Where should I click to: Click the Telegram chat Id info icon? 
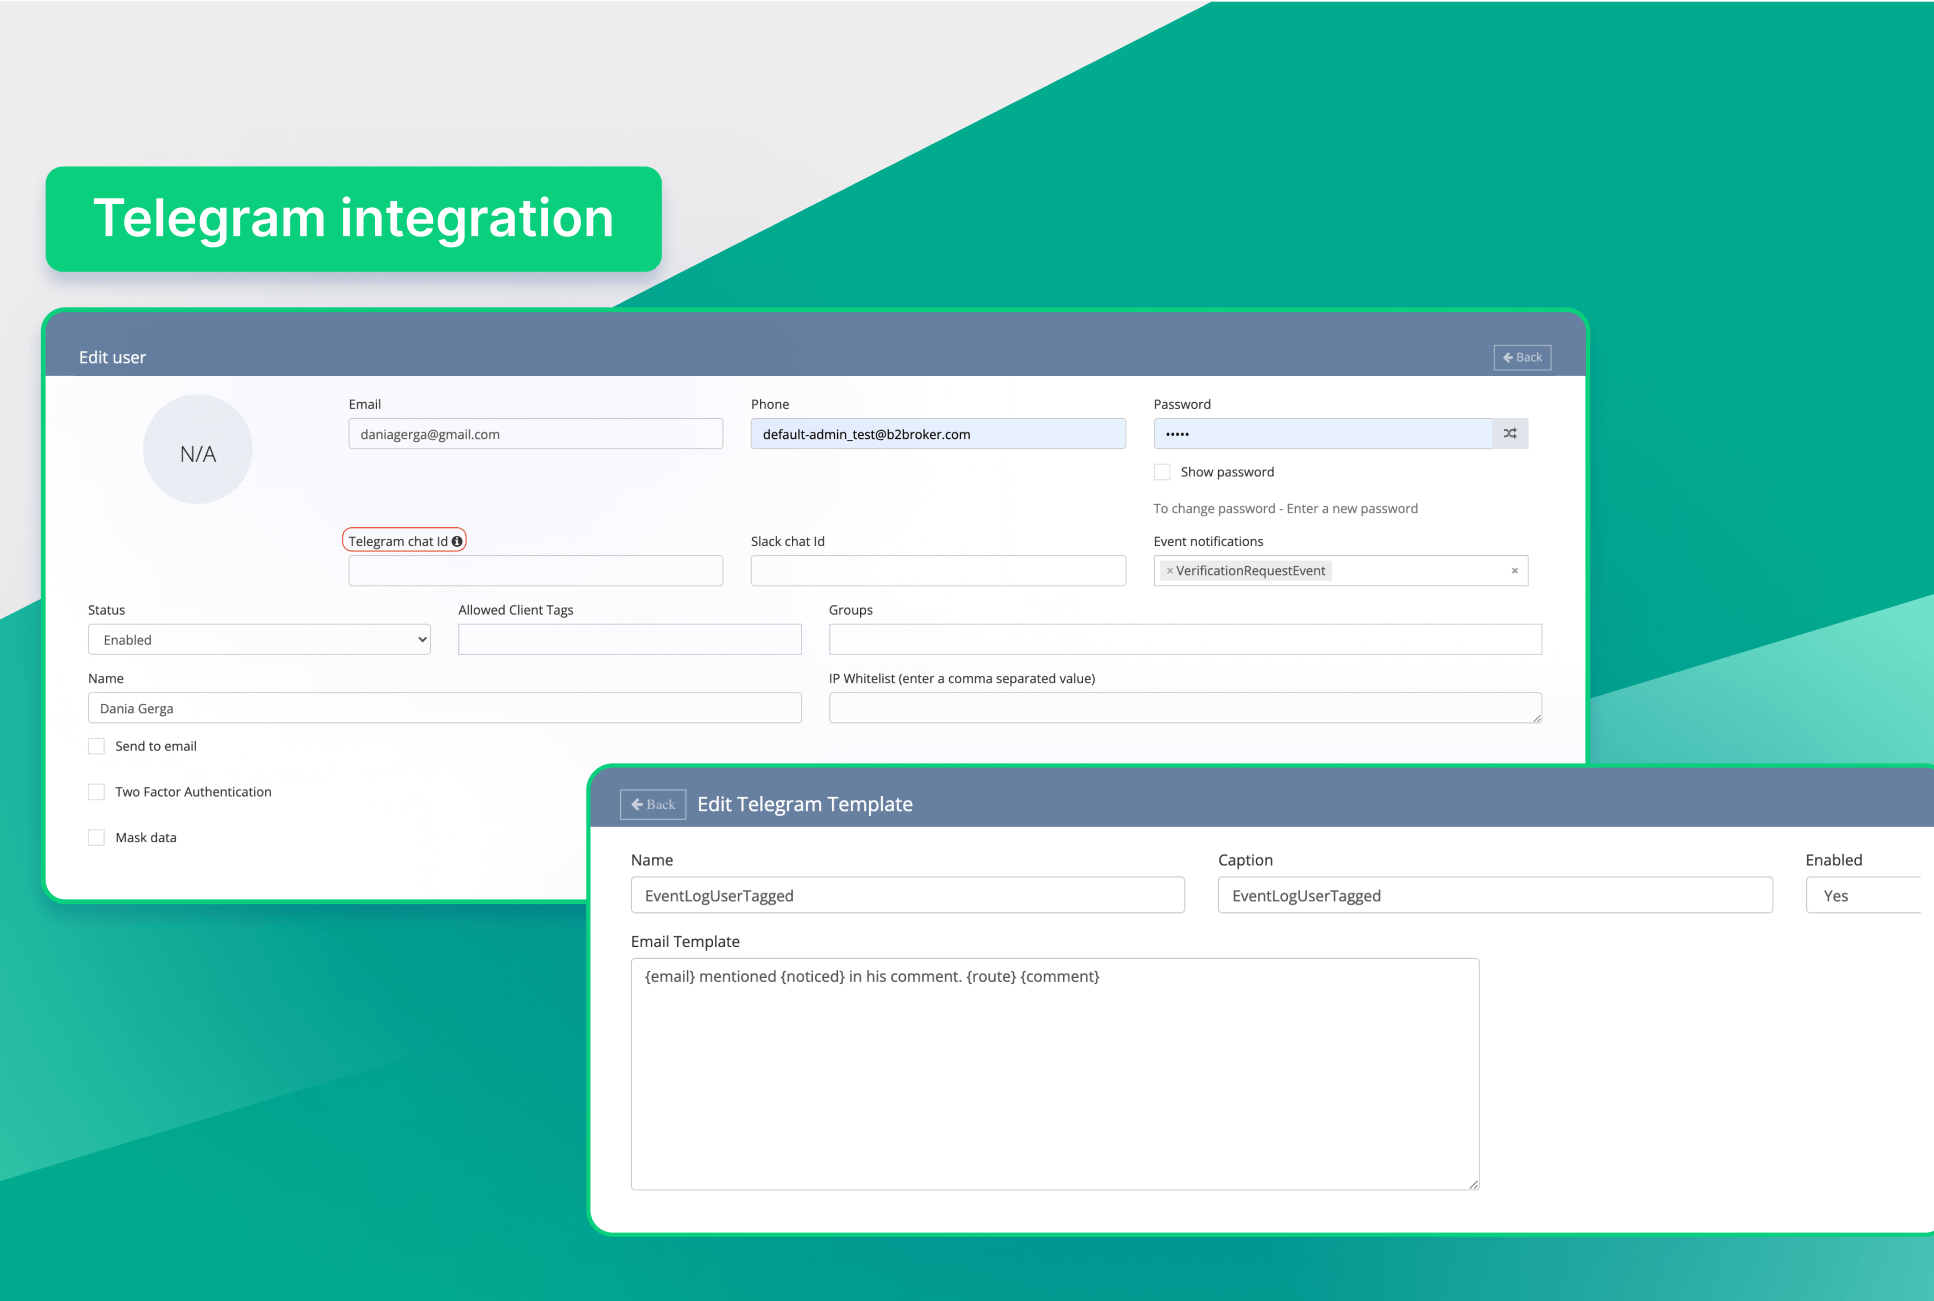coord(457,541)
